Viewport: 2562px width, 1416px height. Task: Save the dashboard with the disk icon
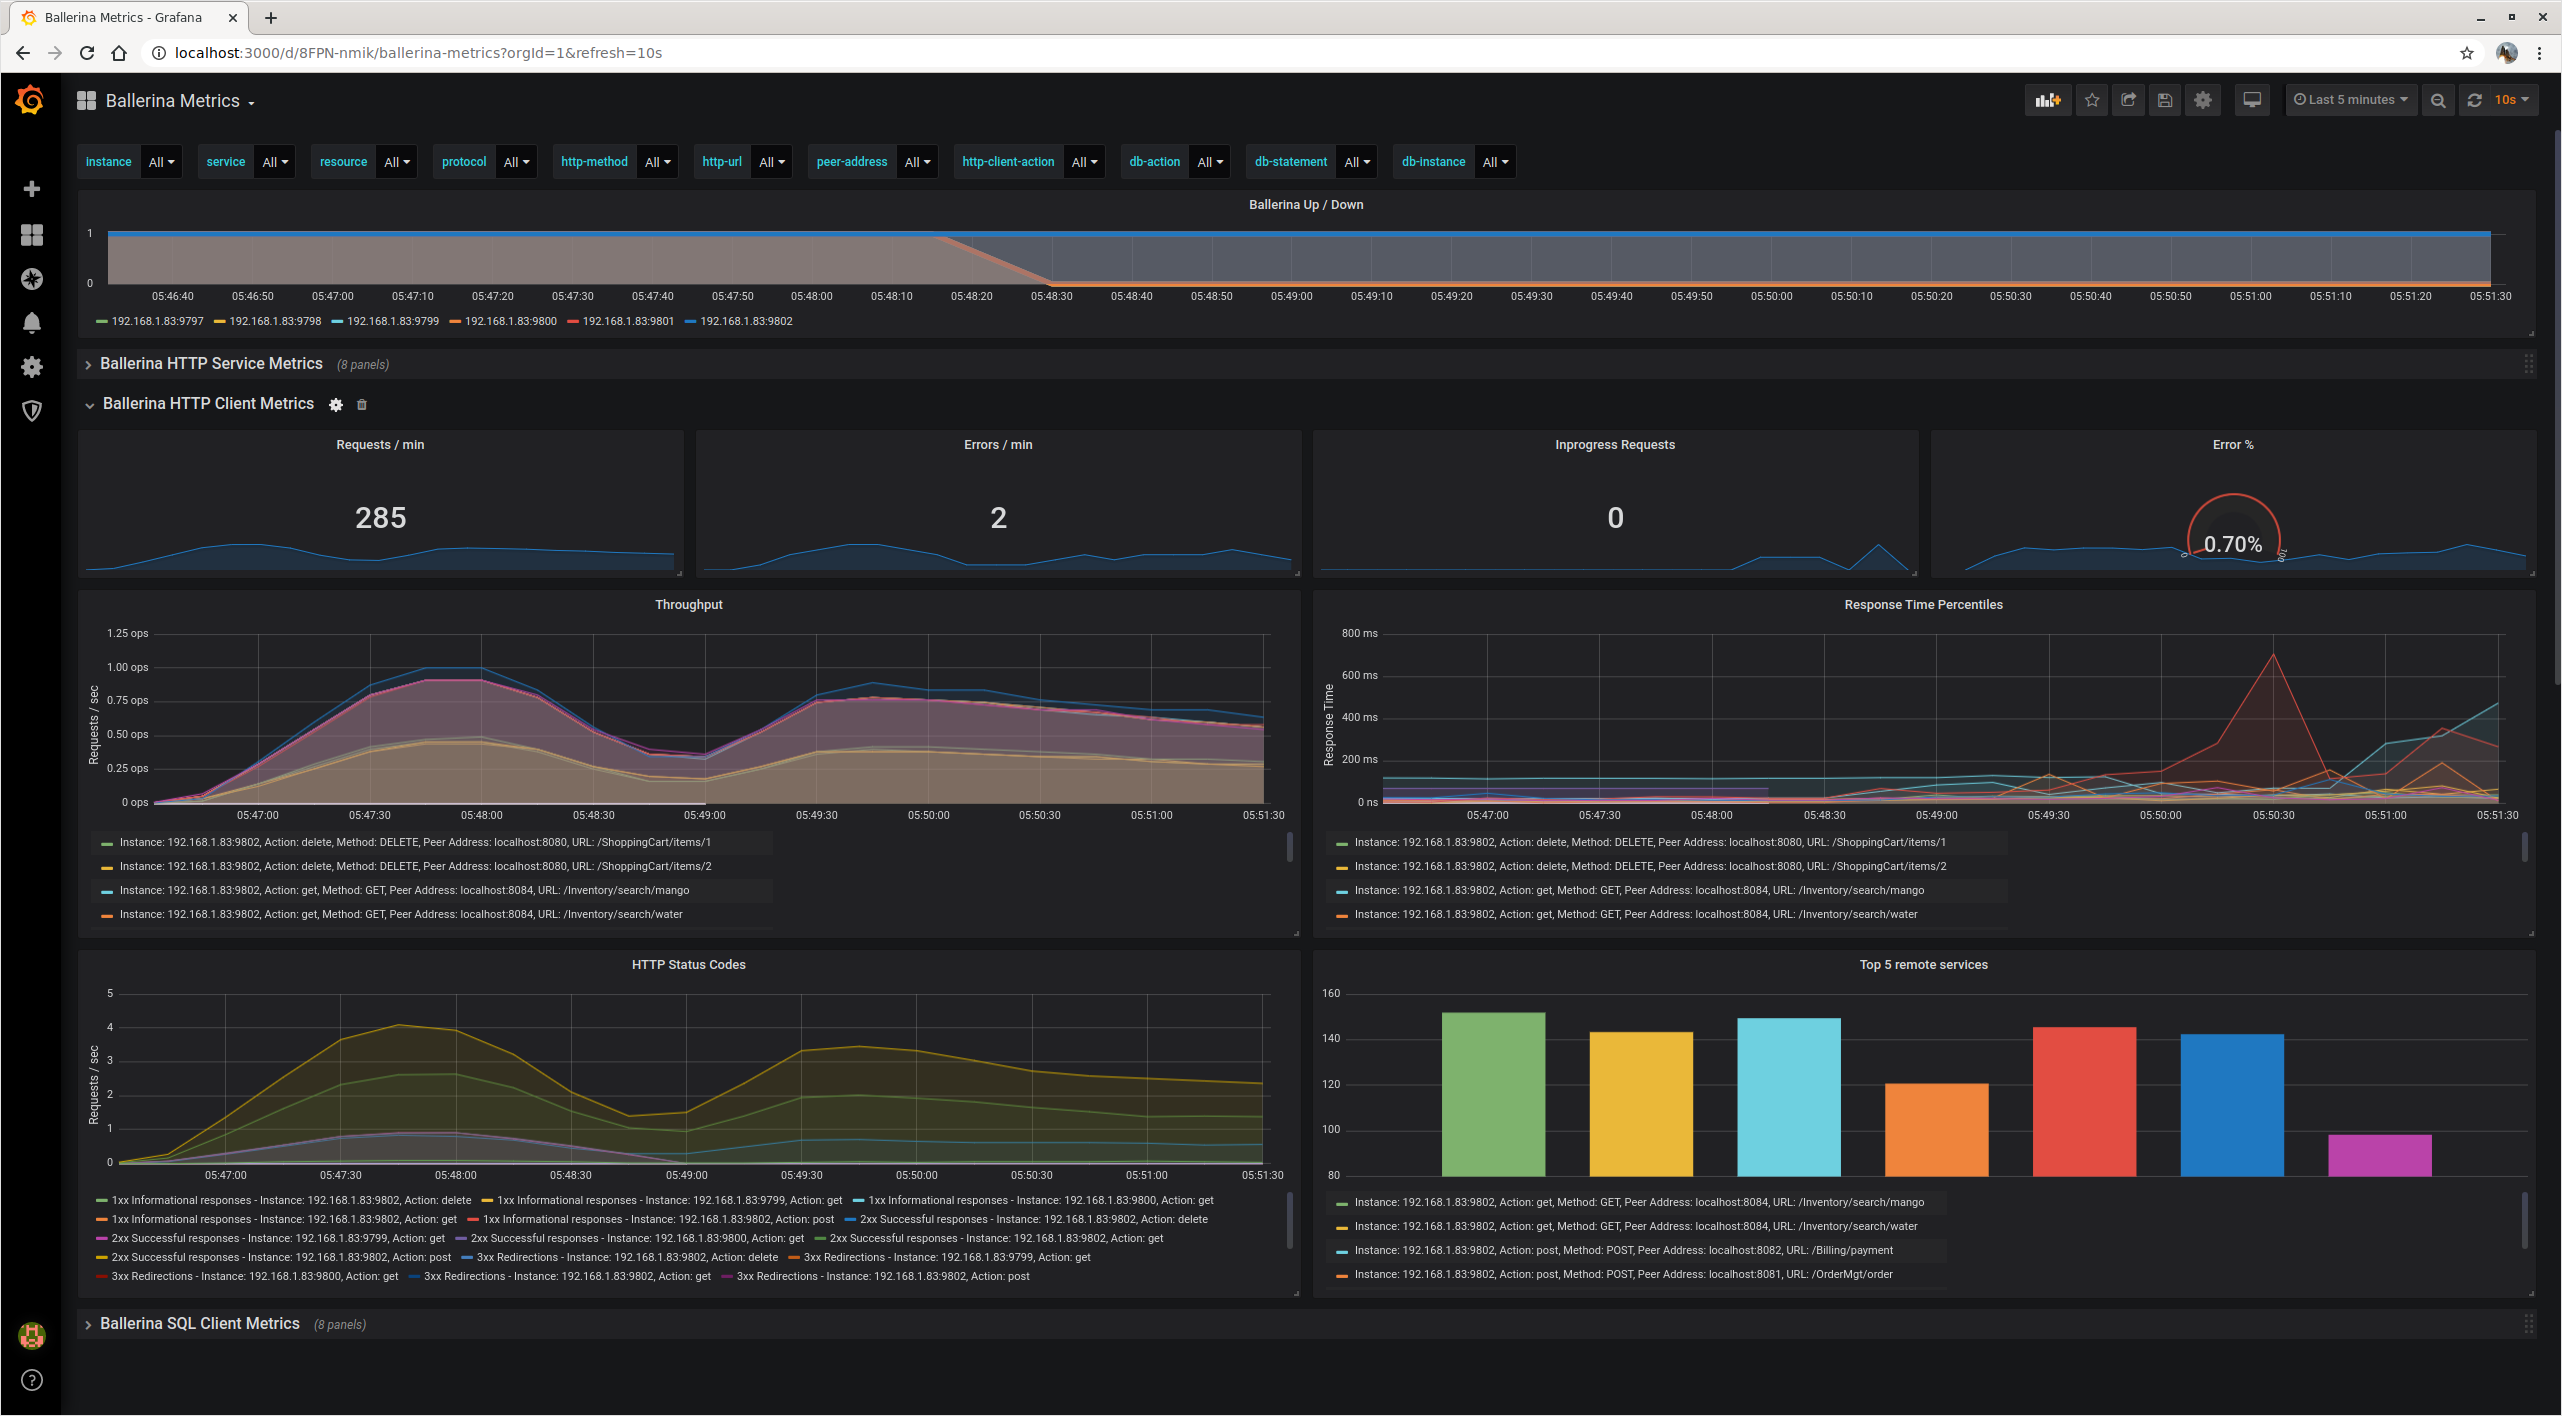point(2165,100)
